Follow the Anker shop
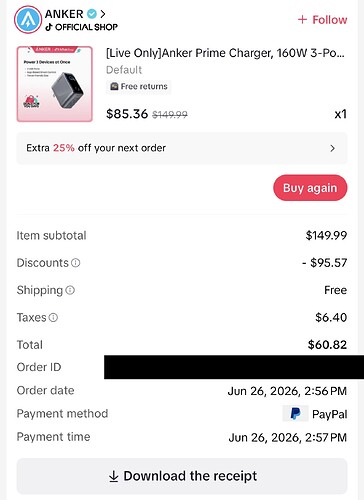 [x=322, y=20]
